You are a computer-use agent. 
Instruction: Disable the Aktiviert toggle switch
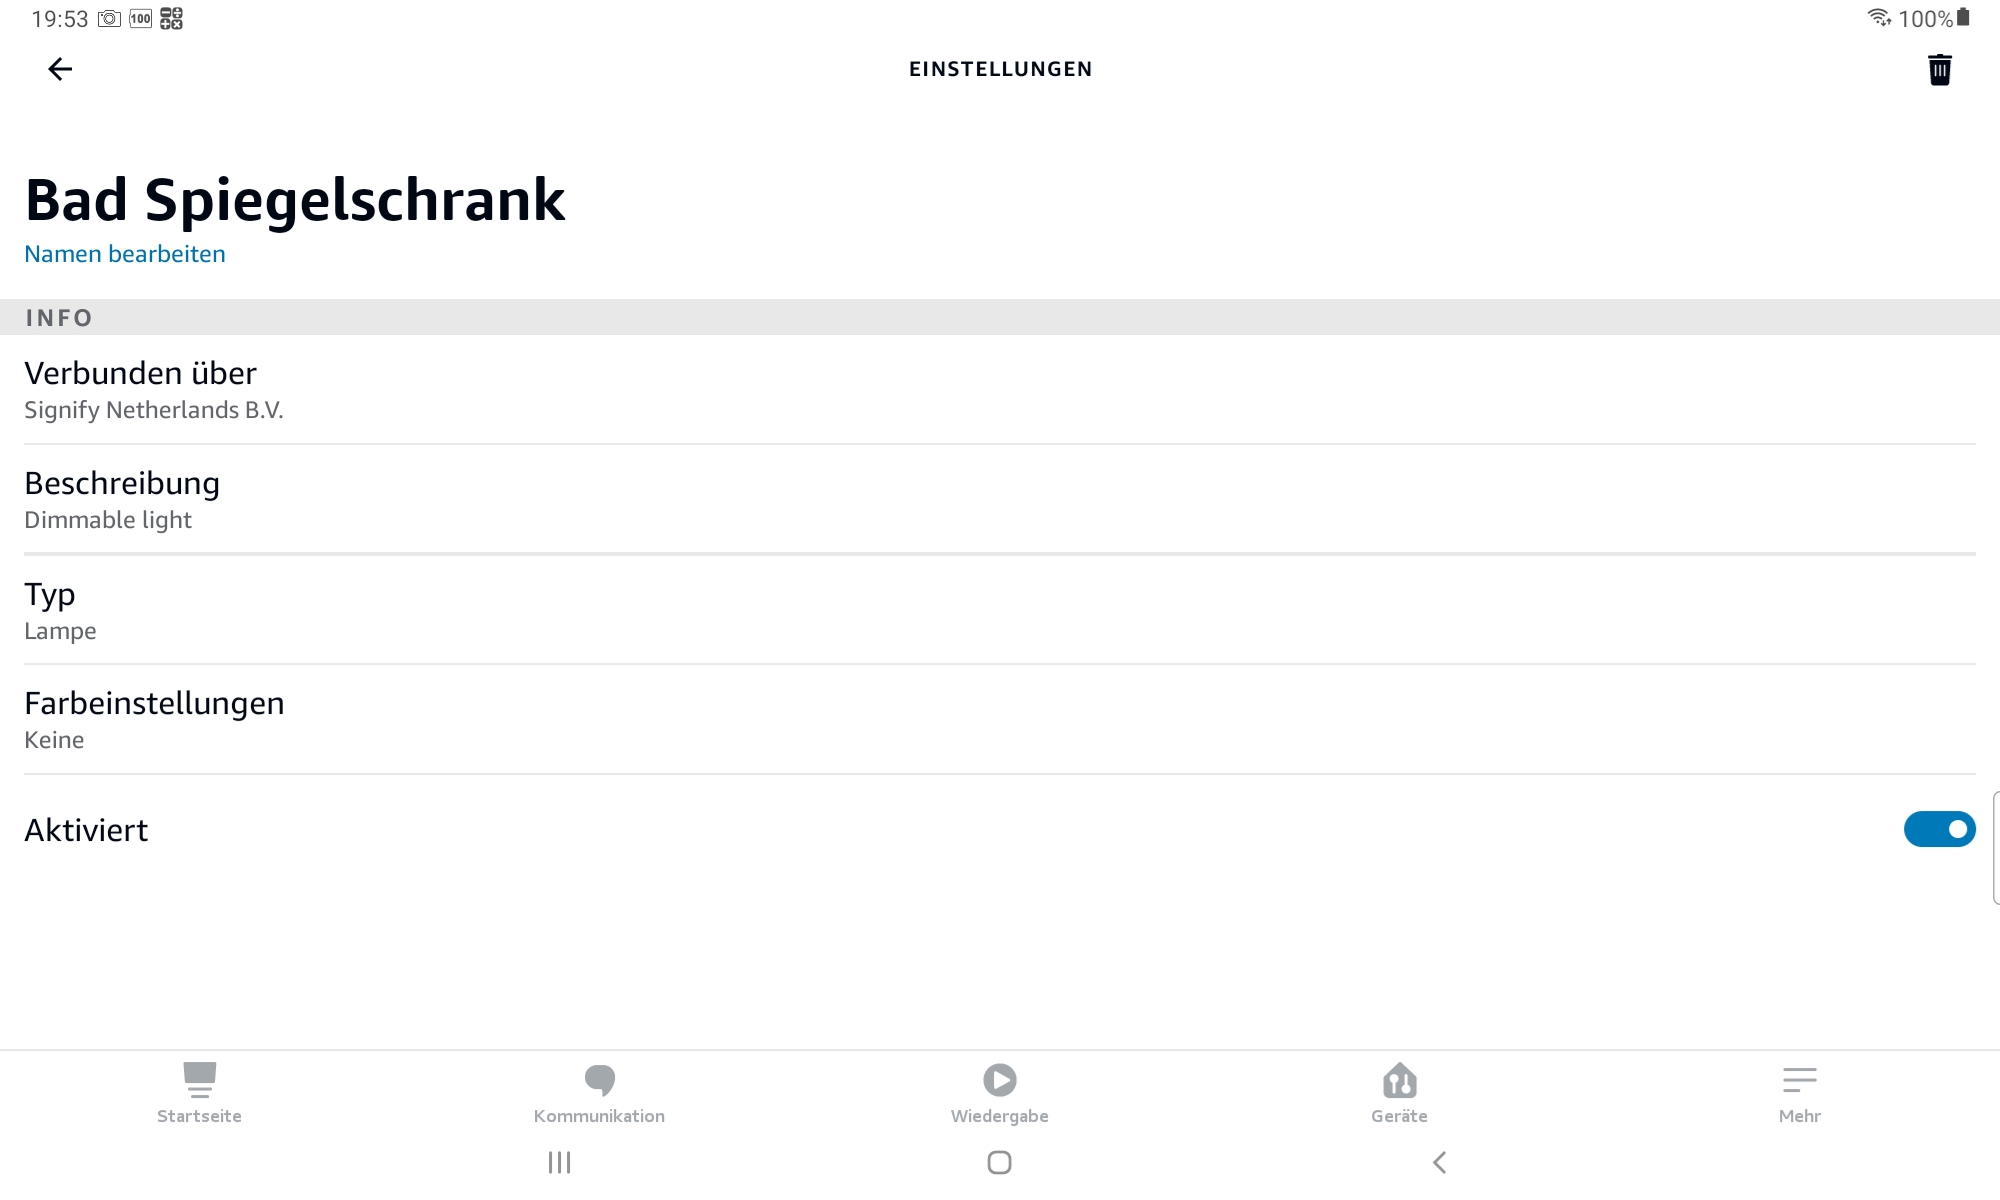(x=1939, y=829)
